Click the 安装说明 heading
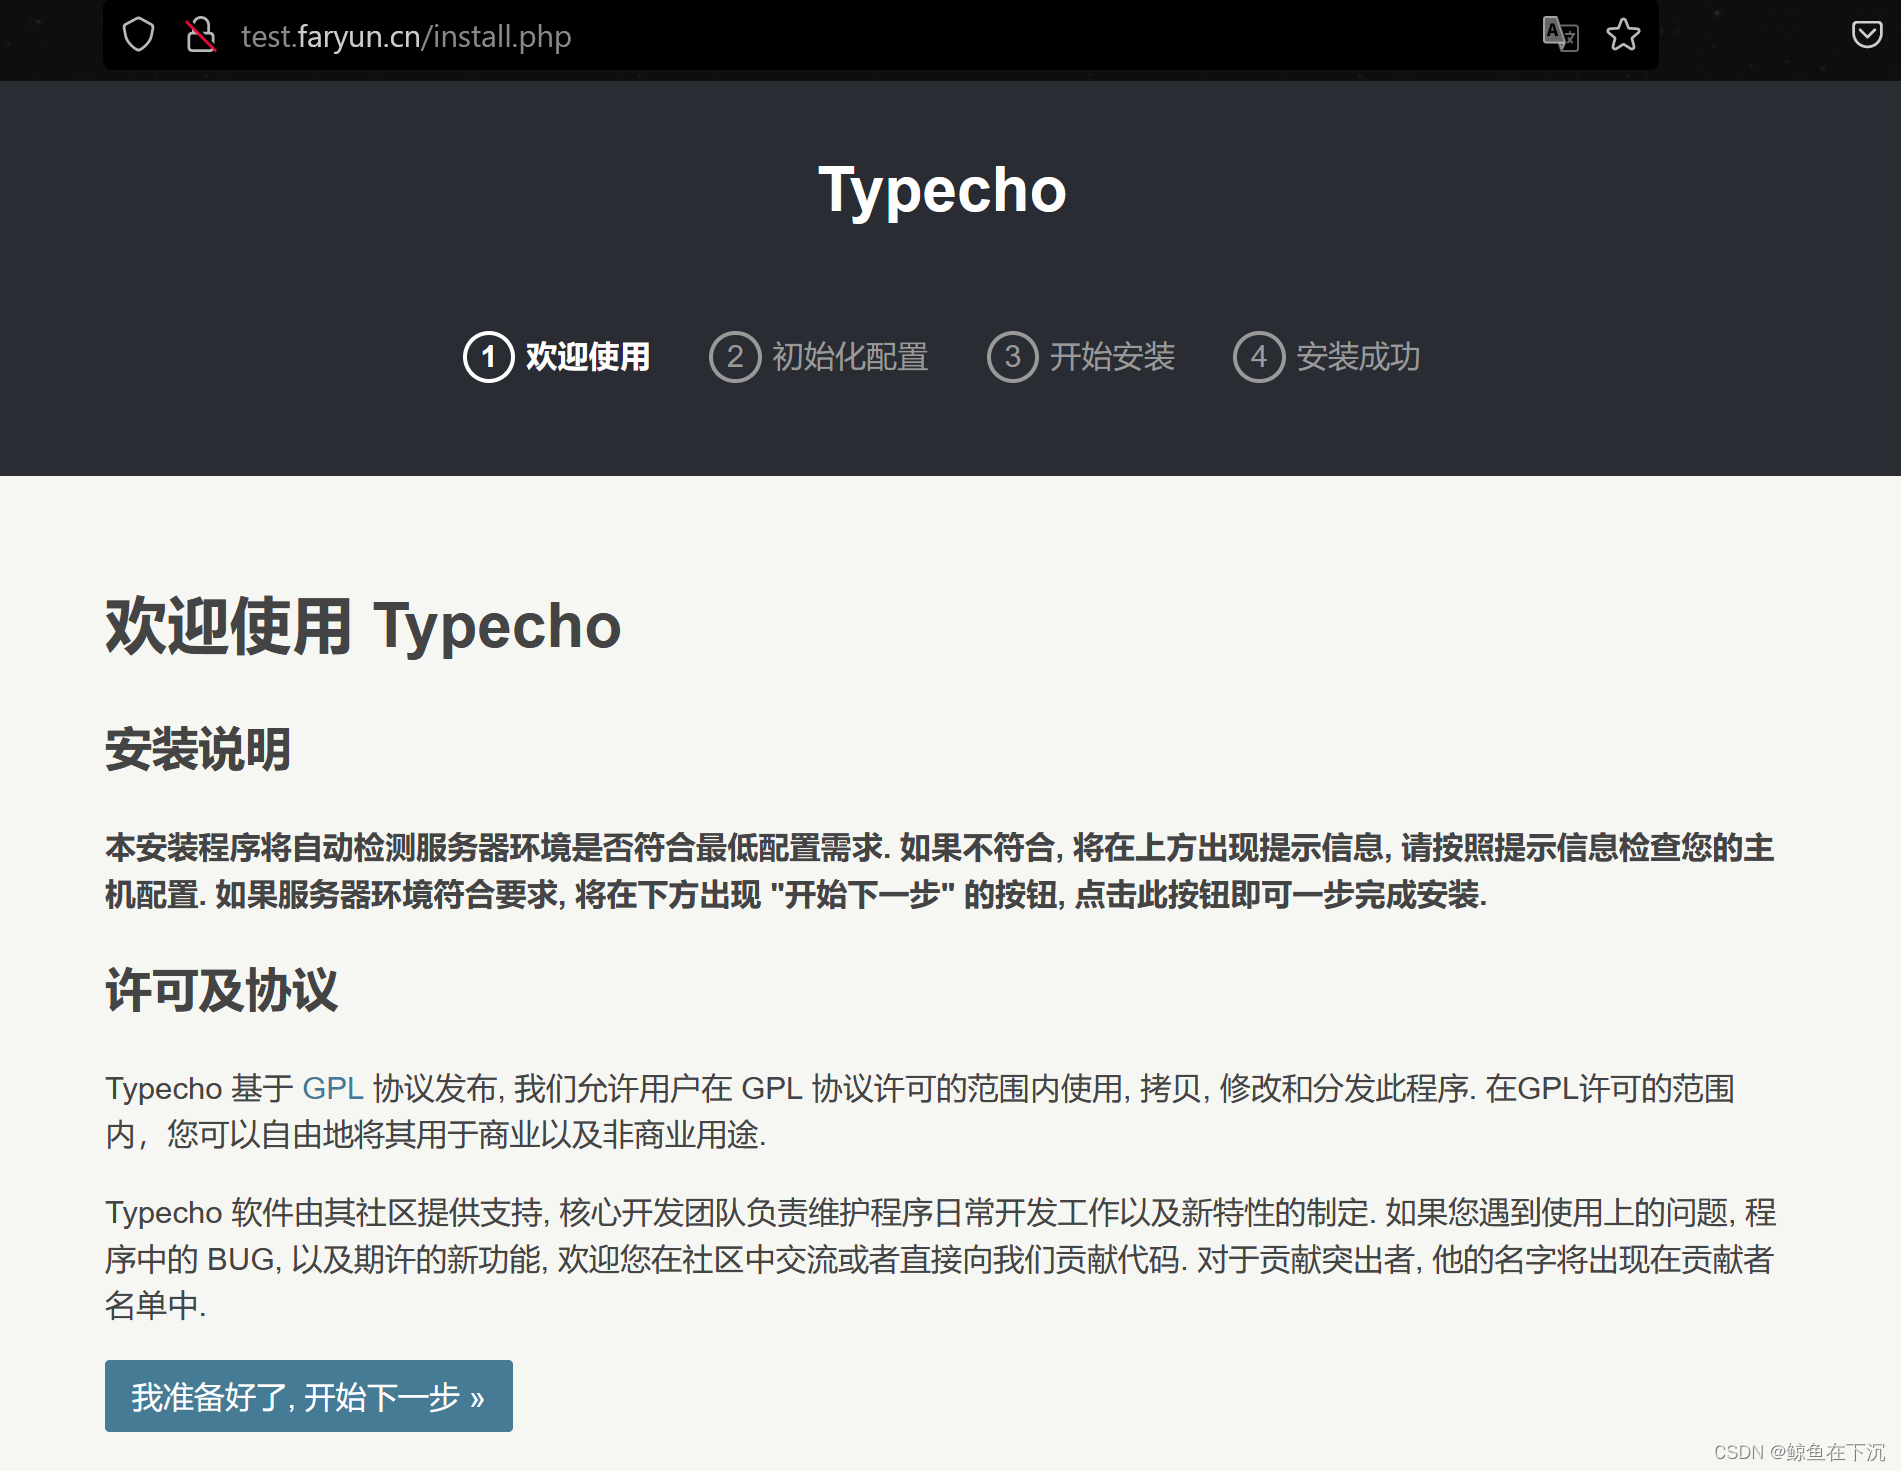The width and height of the screenshot is (1901, 1471). [x=198, y=749]
